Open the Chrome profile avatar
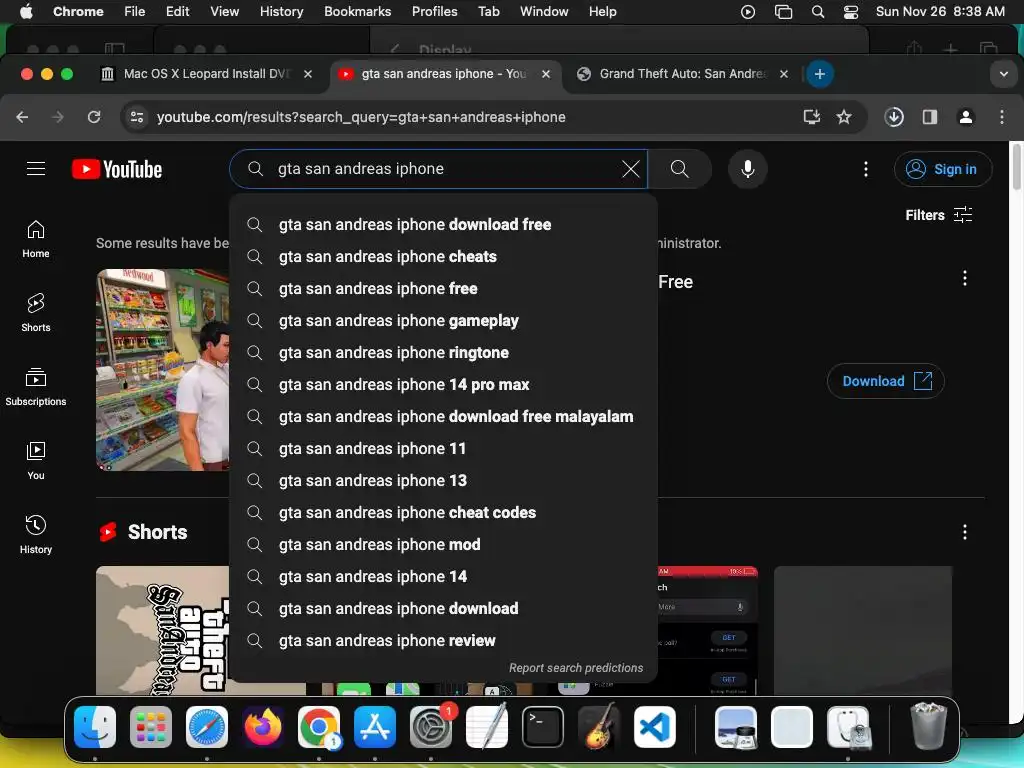Screen dimensions: 1024x768 pyautogui.click(x=966, y=117)
